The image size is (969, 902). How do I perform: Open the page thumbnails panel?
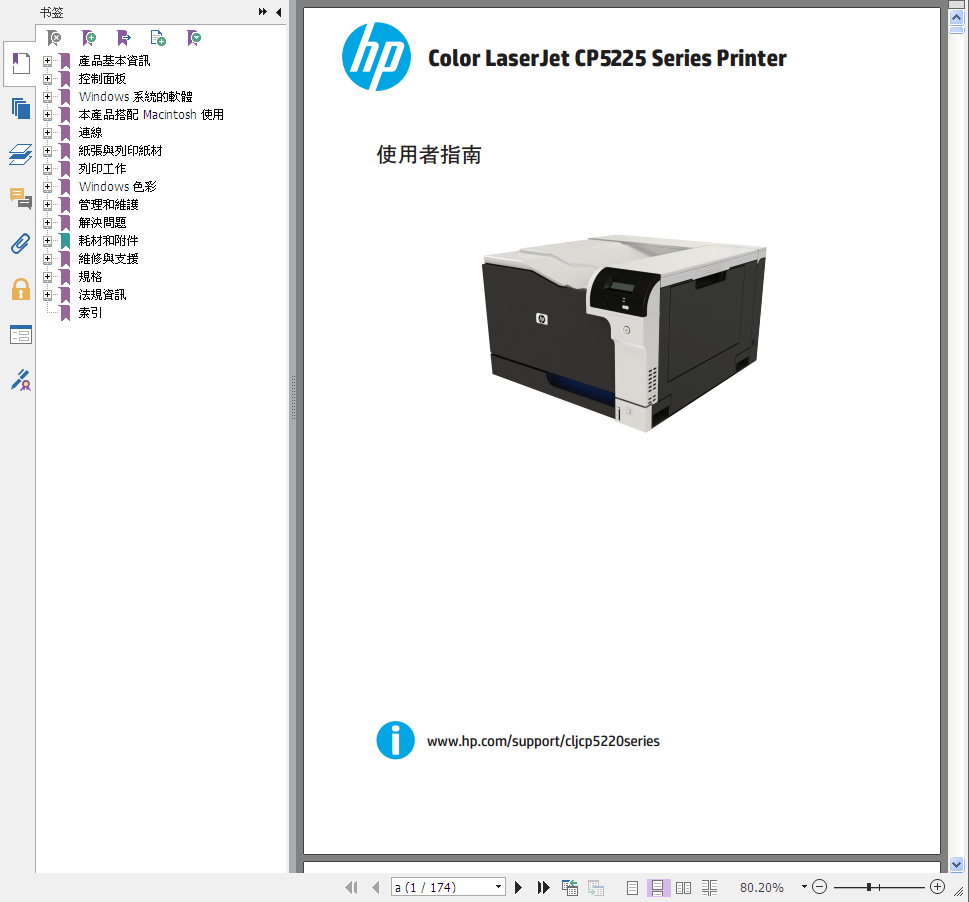(x=20, y=108)
